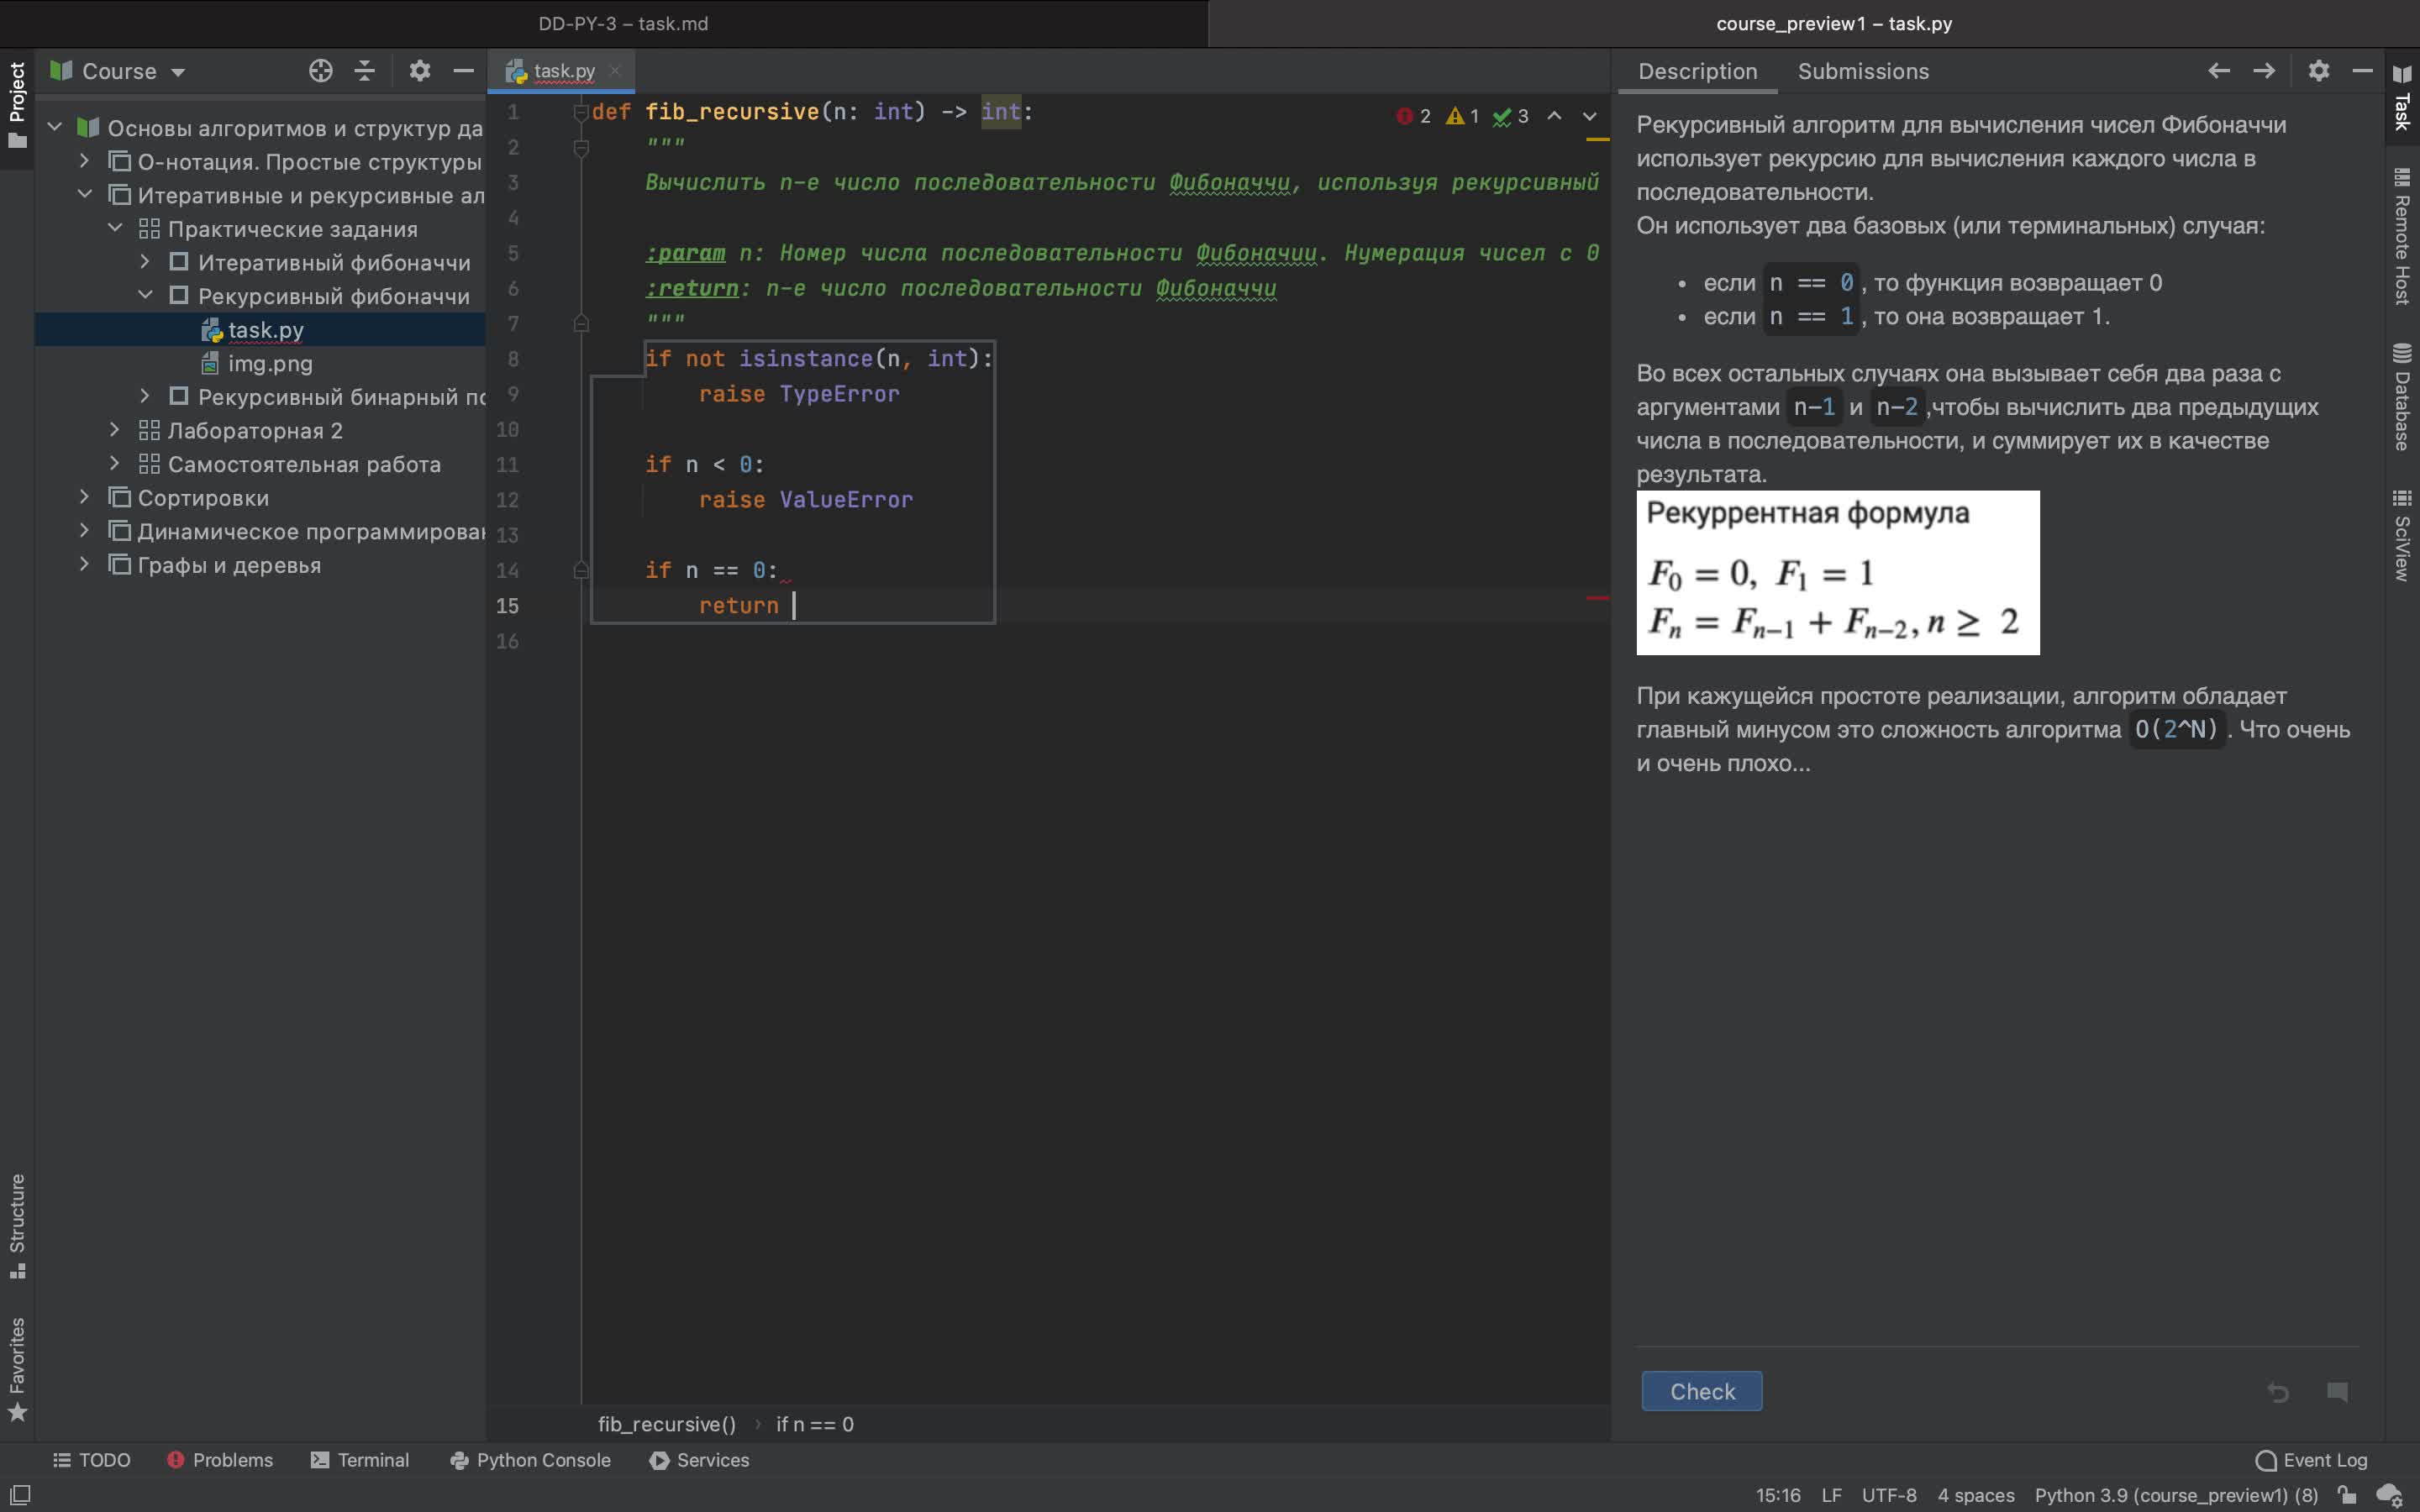The width and height of the screenshot is (2420, 1512).
Task: Open the Event Log
Action: (x=2311, y=1460)
